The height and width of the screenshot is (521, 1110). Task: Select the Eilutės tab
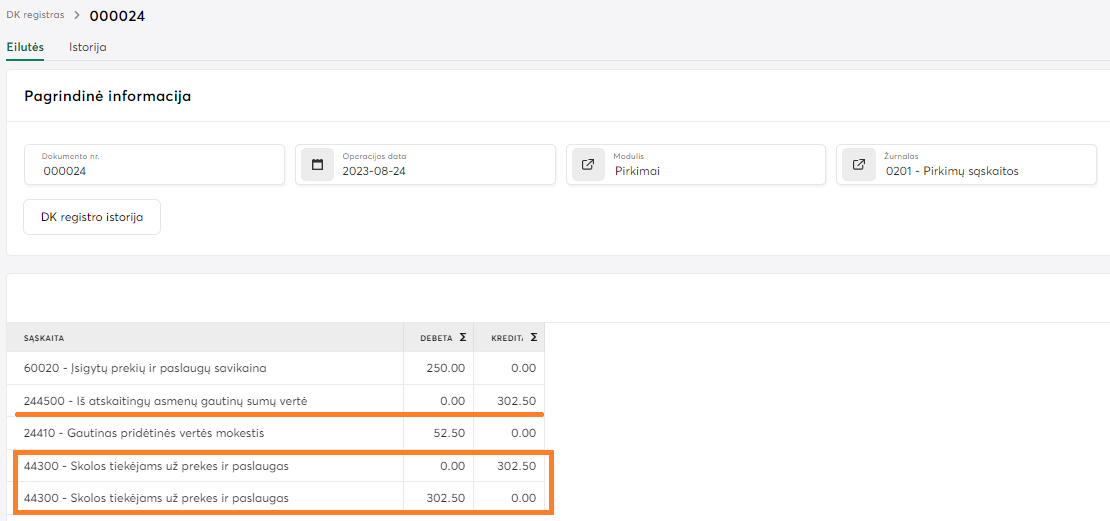pyautogui.click(x=25, y=47)
